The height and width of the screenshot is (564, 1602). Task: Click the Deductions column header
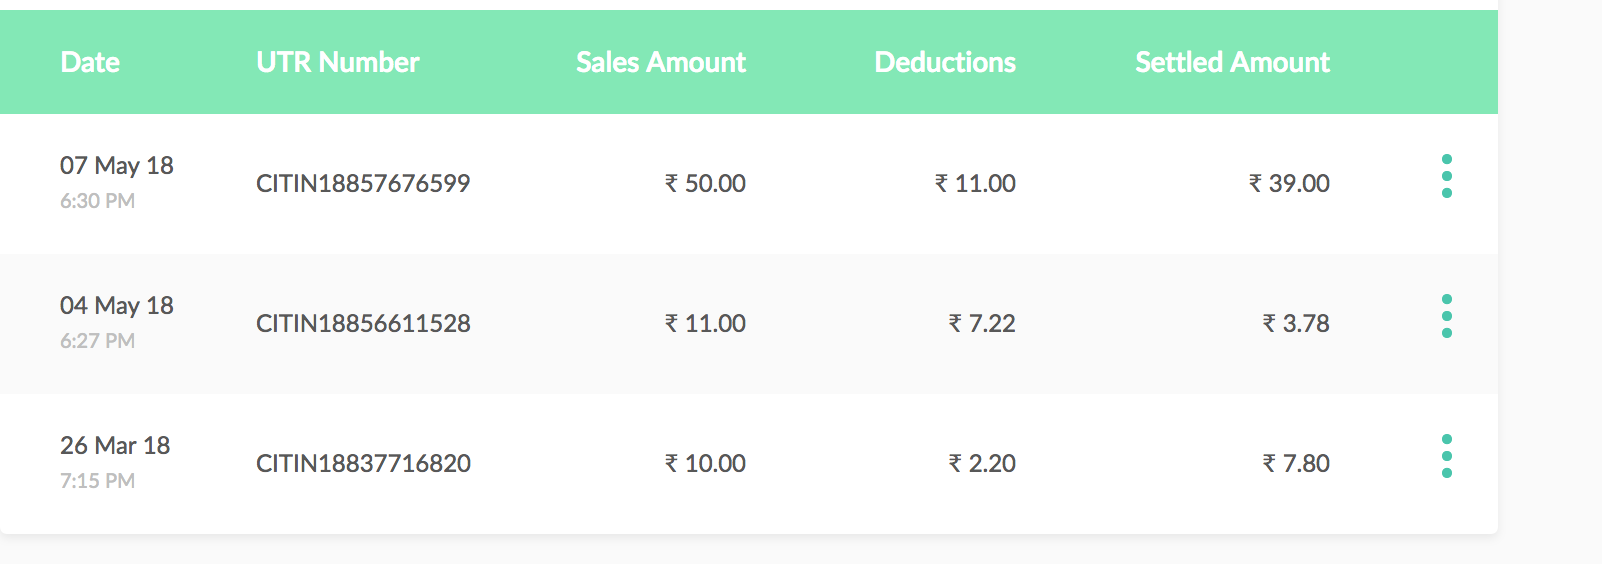(x=945, y=62)
